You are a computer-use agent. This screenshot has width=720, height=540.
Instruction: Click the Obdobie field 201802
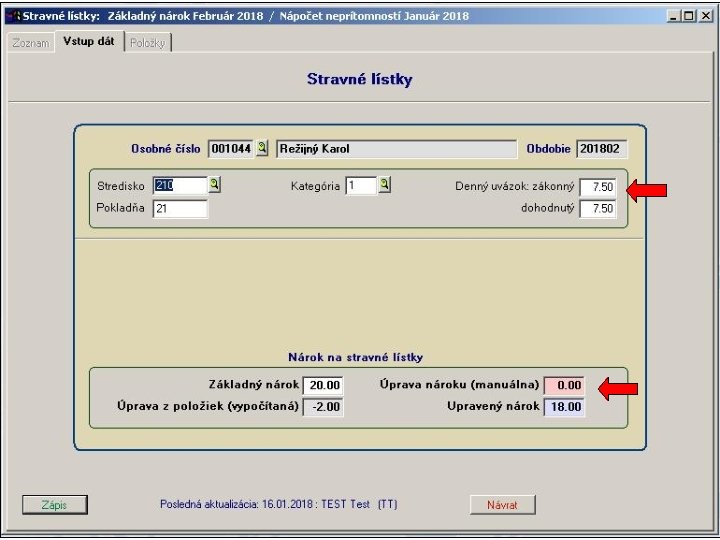[x=601, y=149]
